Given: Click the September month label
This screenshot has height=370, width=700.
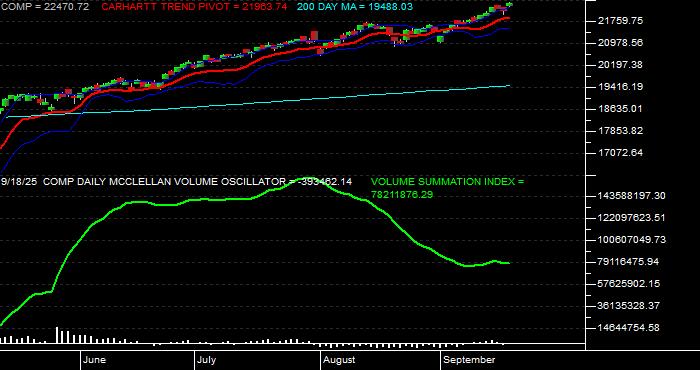Looking at the screenshot, I should (469, 360).
